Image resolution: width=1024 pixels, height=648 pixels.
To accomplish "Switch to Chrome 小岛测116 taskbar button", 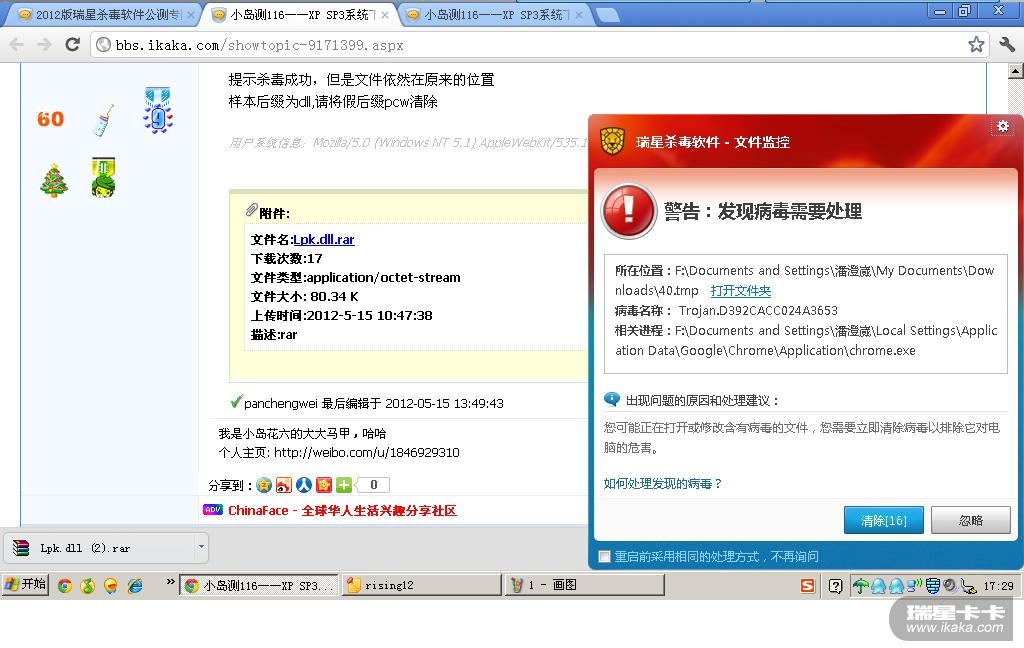I will (x=259, y=585).
